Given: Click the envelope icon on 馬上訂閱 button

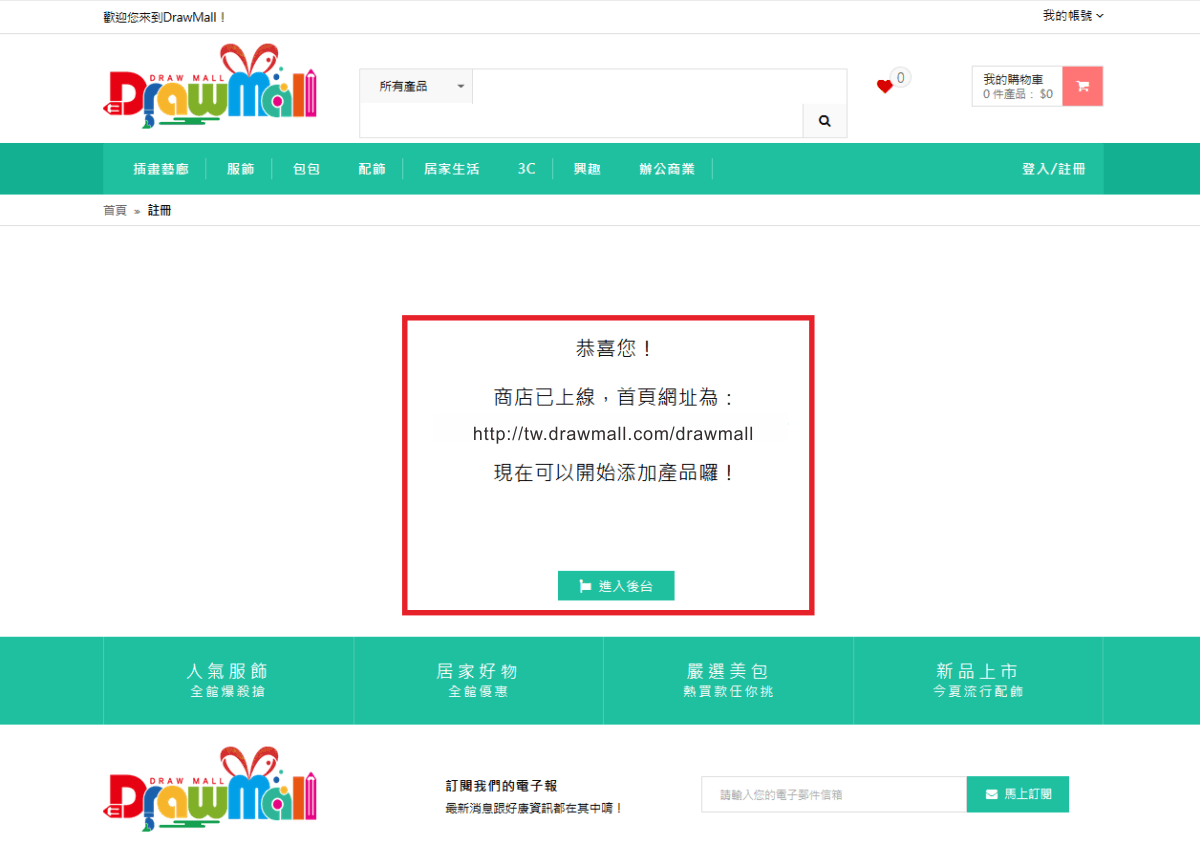Looking at the screenshot, I should click(x=988, y=794).
